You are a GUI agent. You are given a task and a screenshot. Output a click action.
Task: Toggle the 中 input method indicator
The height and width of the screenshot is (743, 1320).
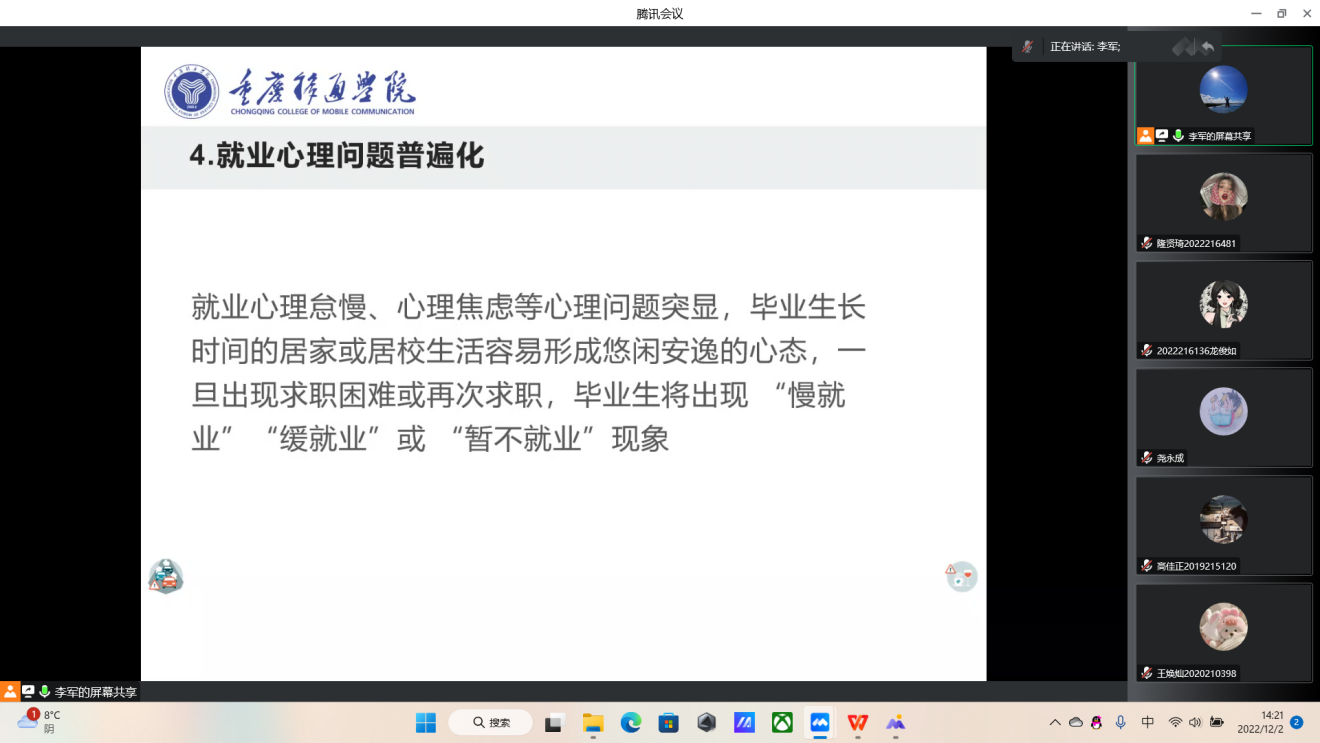pyautogui.click(x=1148, y=722)
